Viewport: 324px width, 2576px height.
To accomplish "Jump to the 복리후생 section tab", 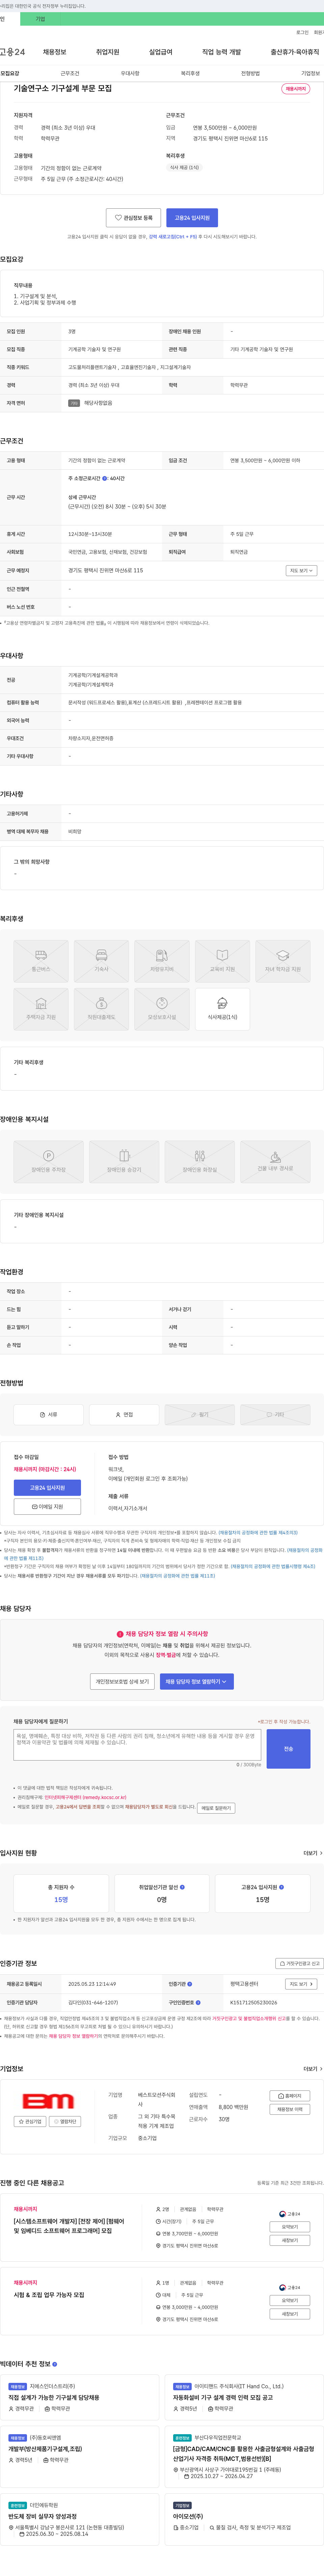I will point(190,73).
